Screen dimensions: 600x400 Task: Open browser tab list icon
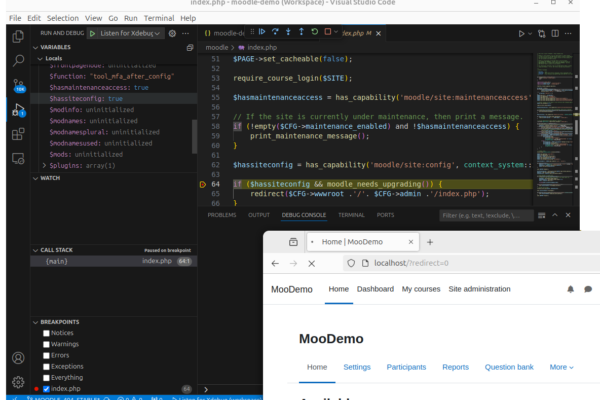293,242
